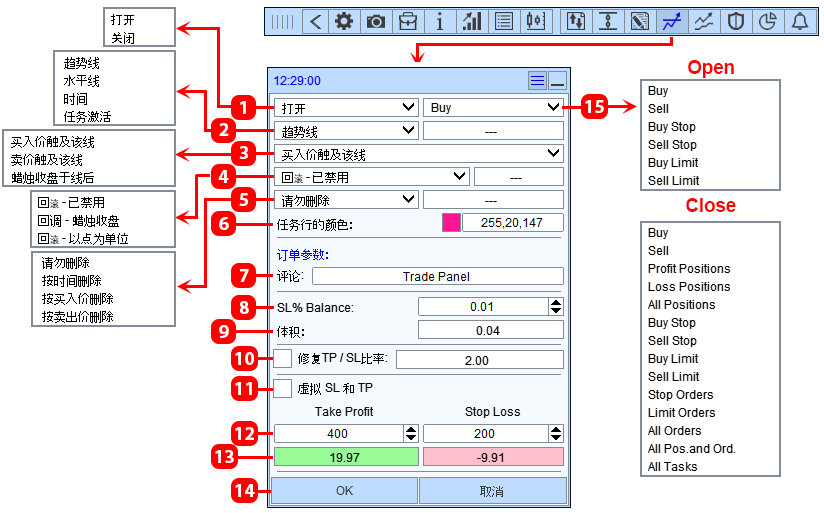Open the 打开 action dropdown
824x513 pixels.
pos(346,108)
